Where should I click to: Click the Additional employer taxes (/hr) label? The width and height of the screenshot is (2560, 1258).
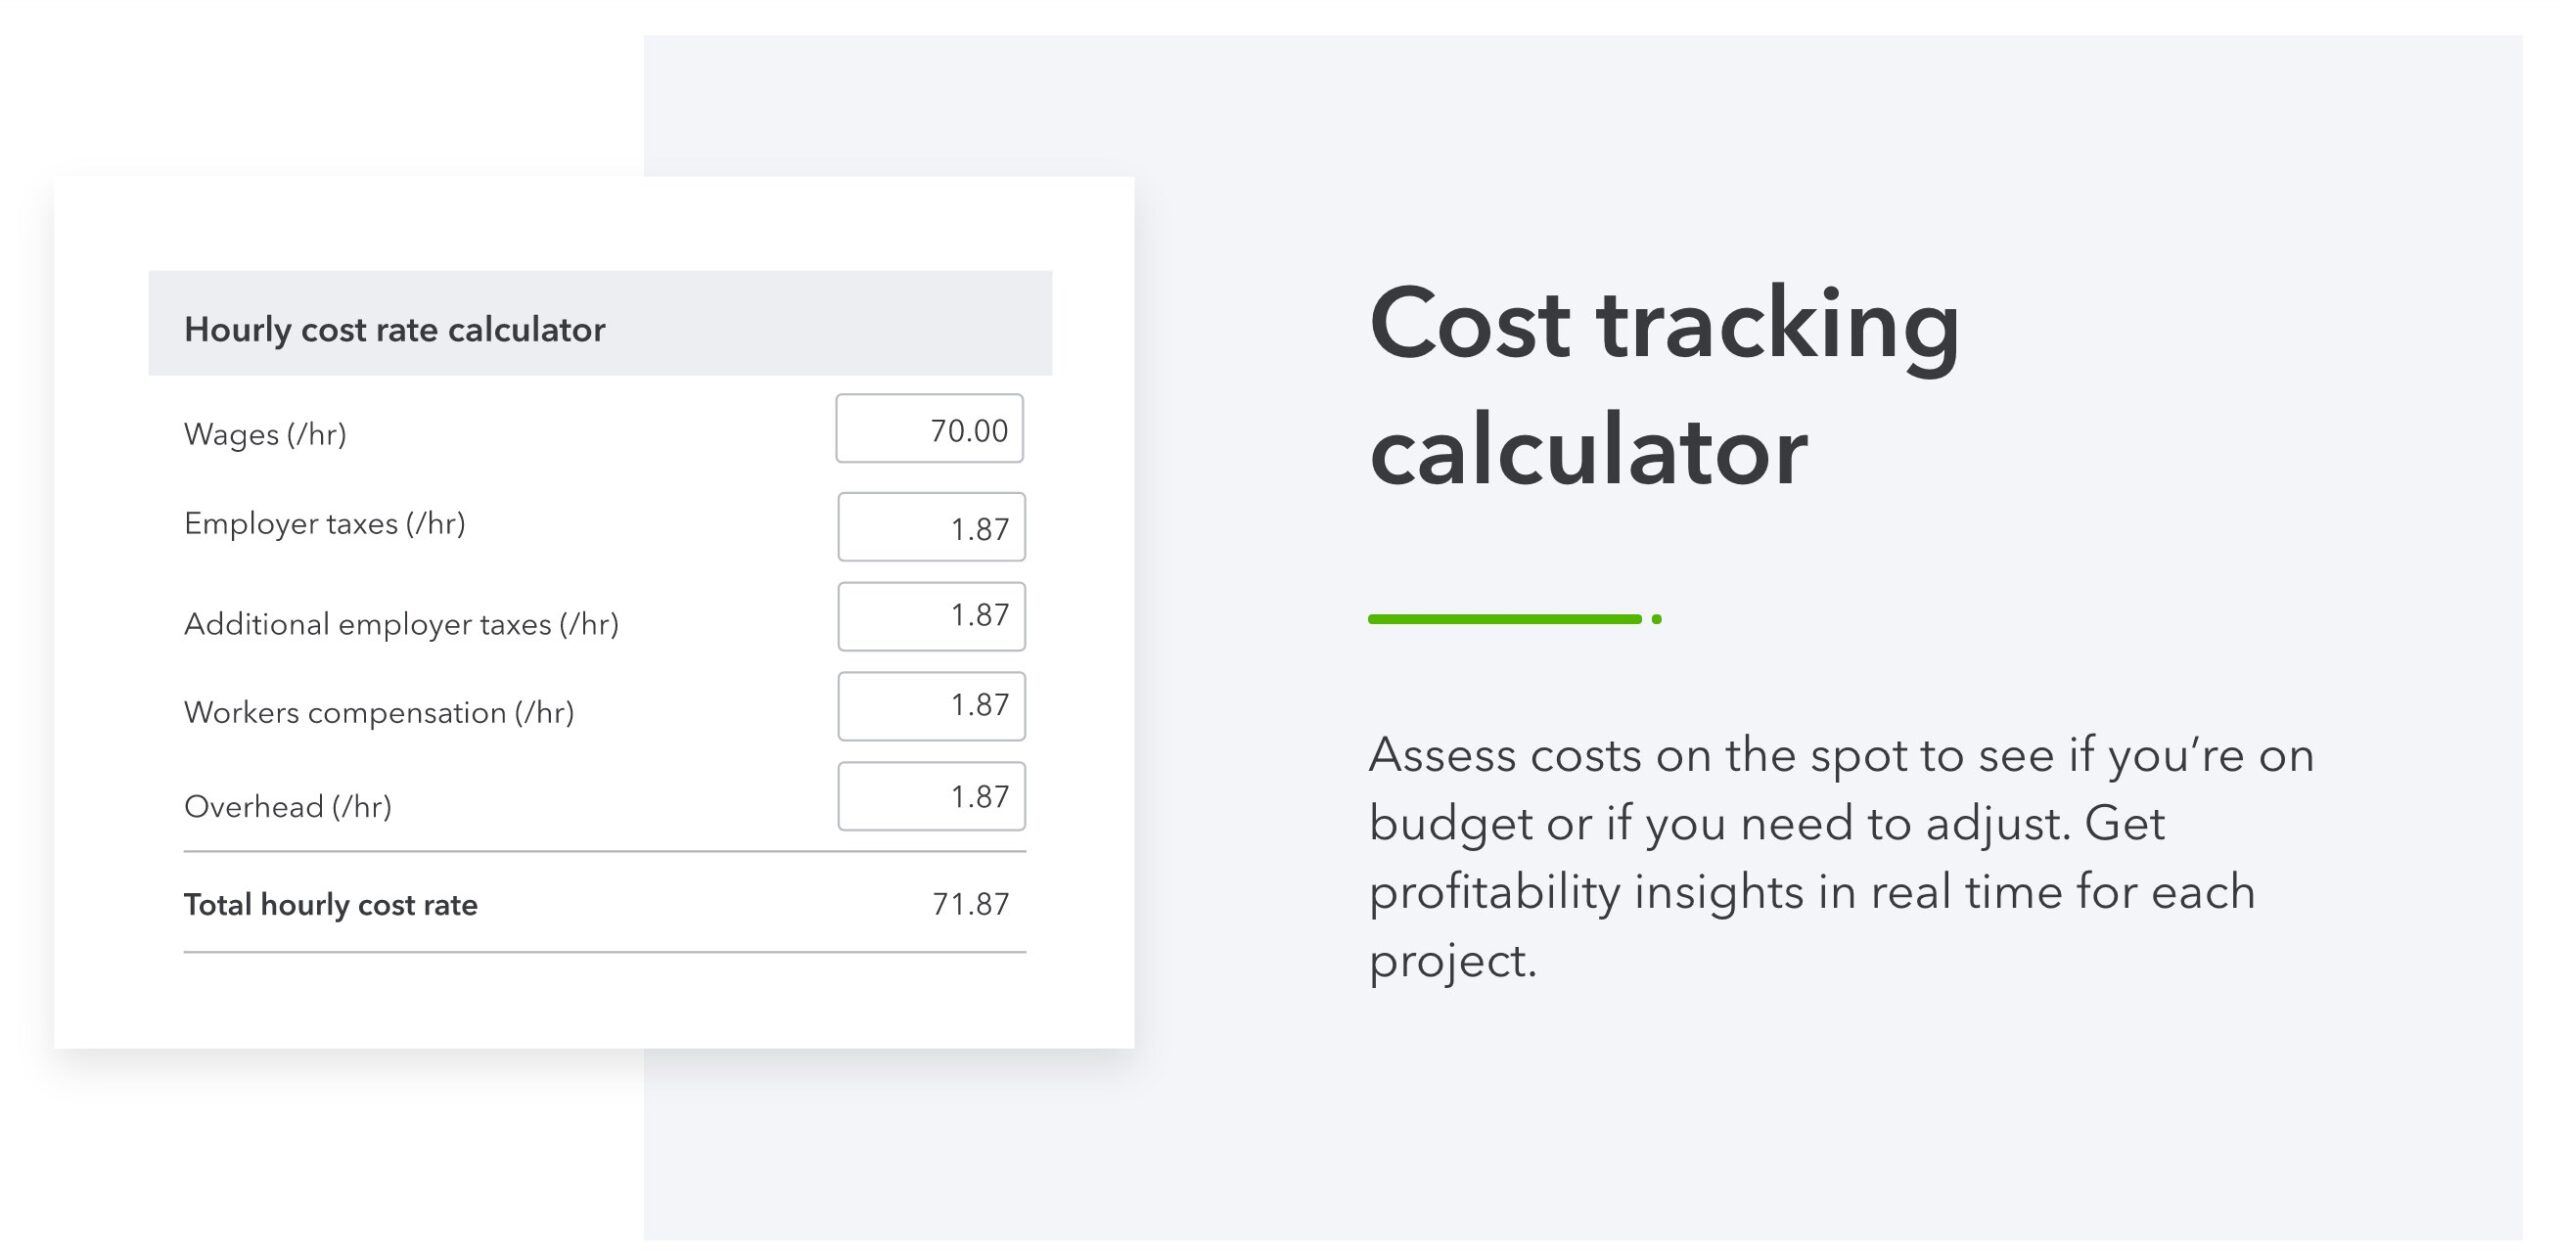(x=401, y=624)
